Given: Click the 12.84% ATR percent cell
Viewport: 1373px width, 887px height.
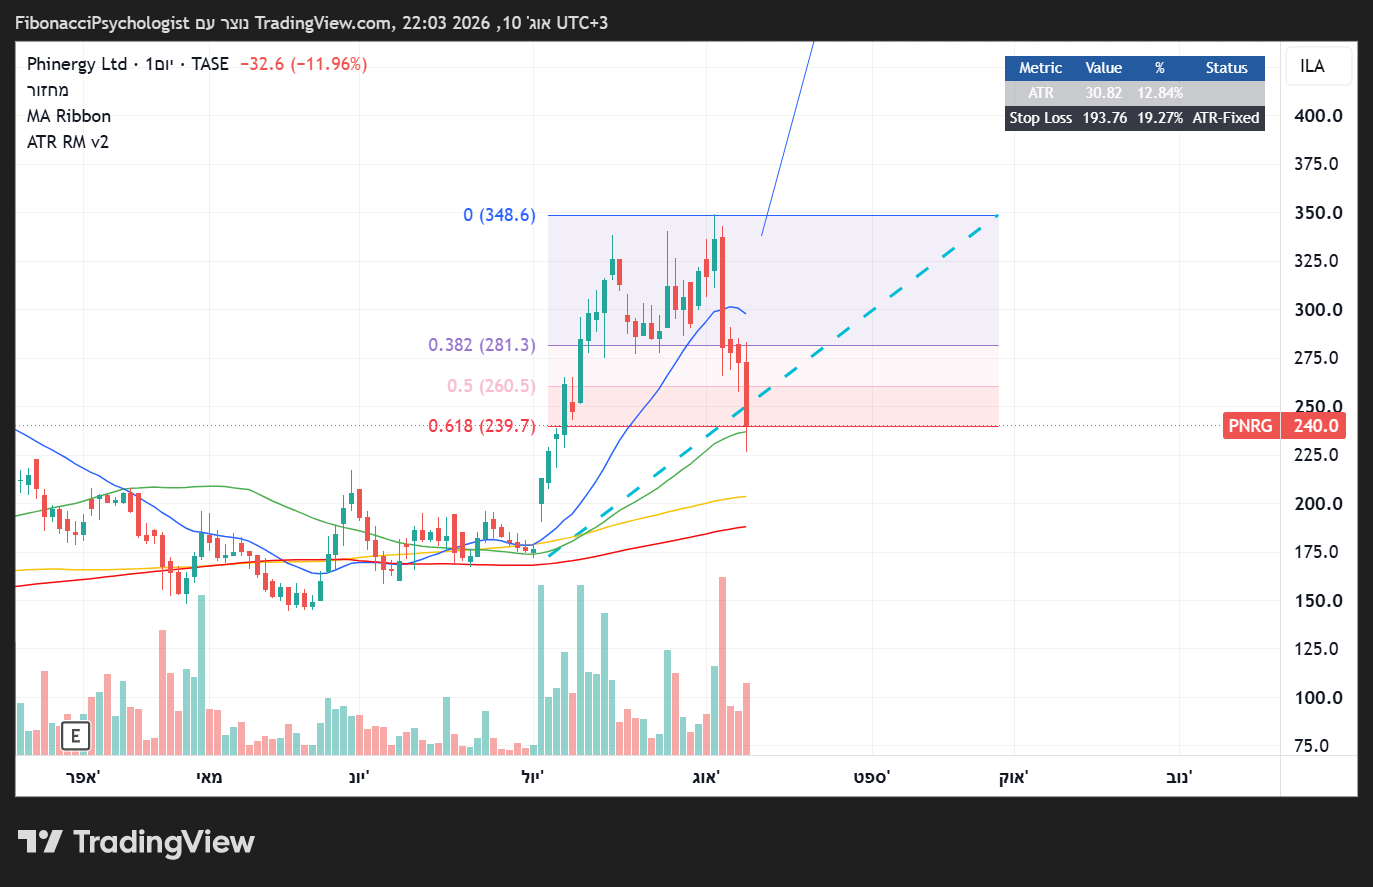Looking at the screenshot, I should pos(1160,93).
